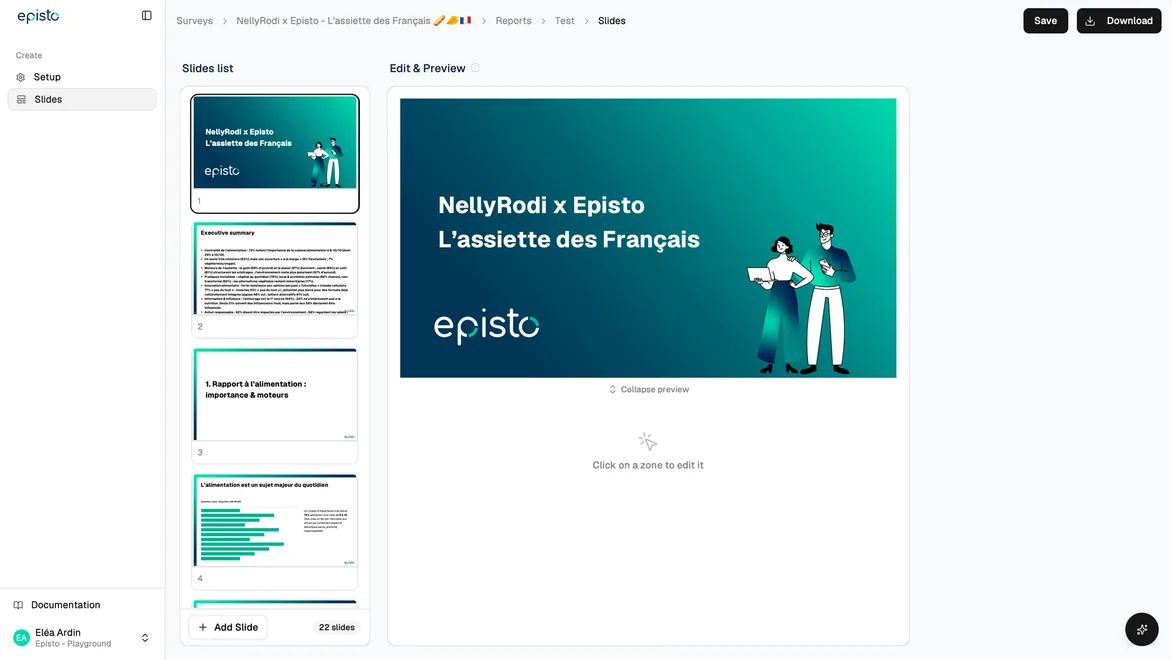Go to Surveys breadcrumb
Viewport: 1172px width, 660px height.
click(194, 21)
